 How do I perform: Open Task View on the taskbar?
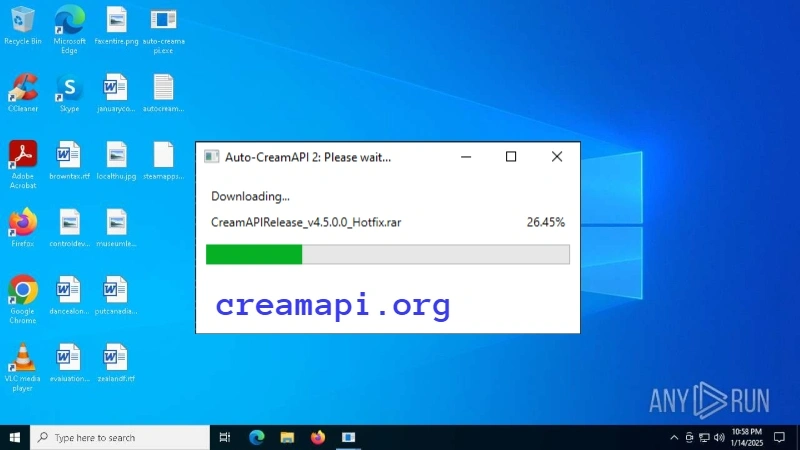(x=224, y=437)
